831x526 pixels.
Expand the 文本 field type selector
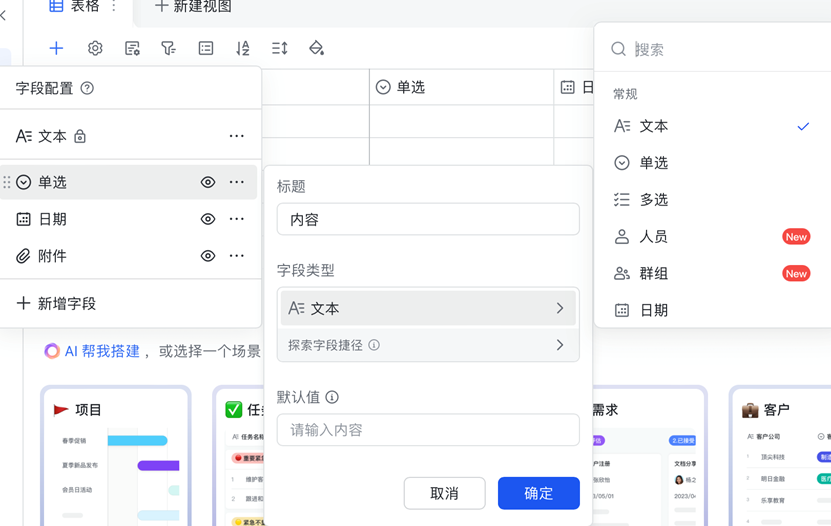pos(428,308)
